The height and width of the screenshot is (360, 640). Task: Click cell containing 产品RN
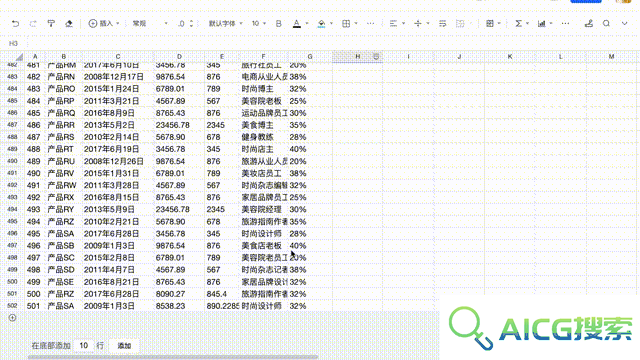(x=64, y=77)
